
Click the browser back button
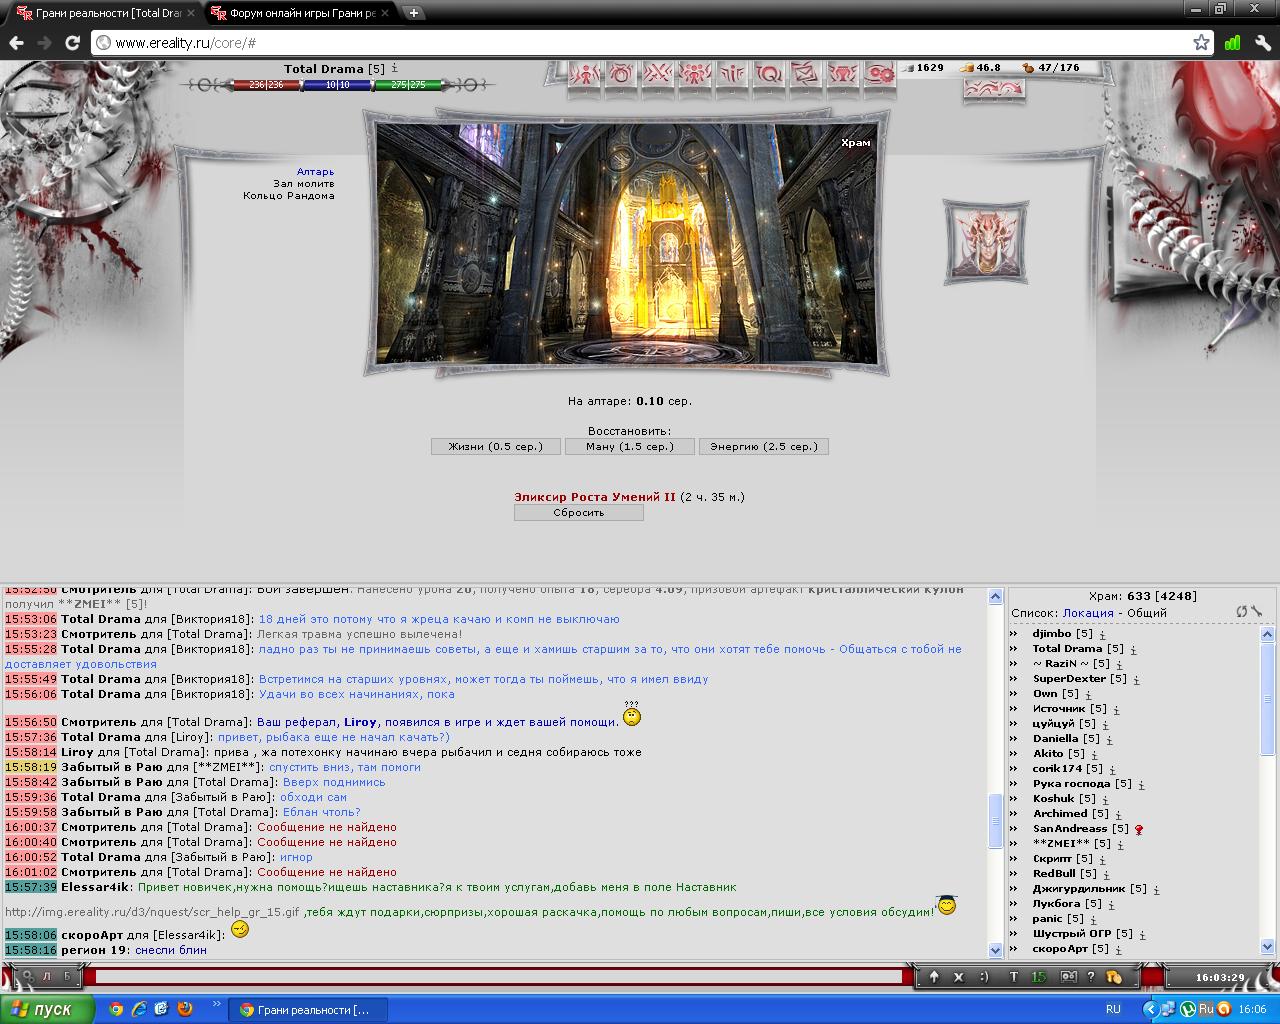[x=16, y=43]
